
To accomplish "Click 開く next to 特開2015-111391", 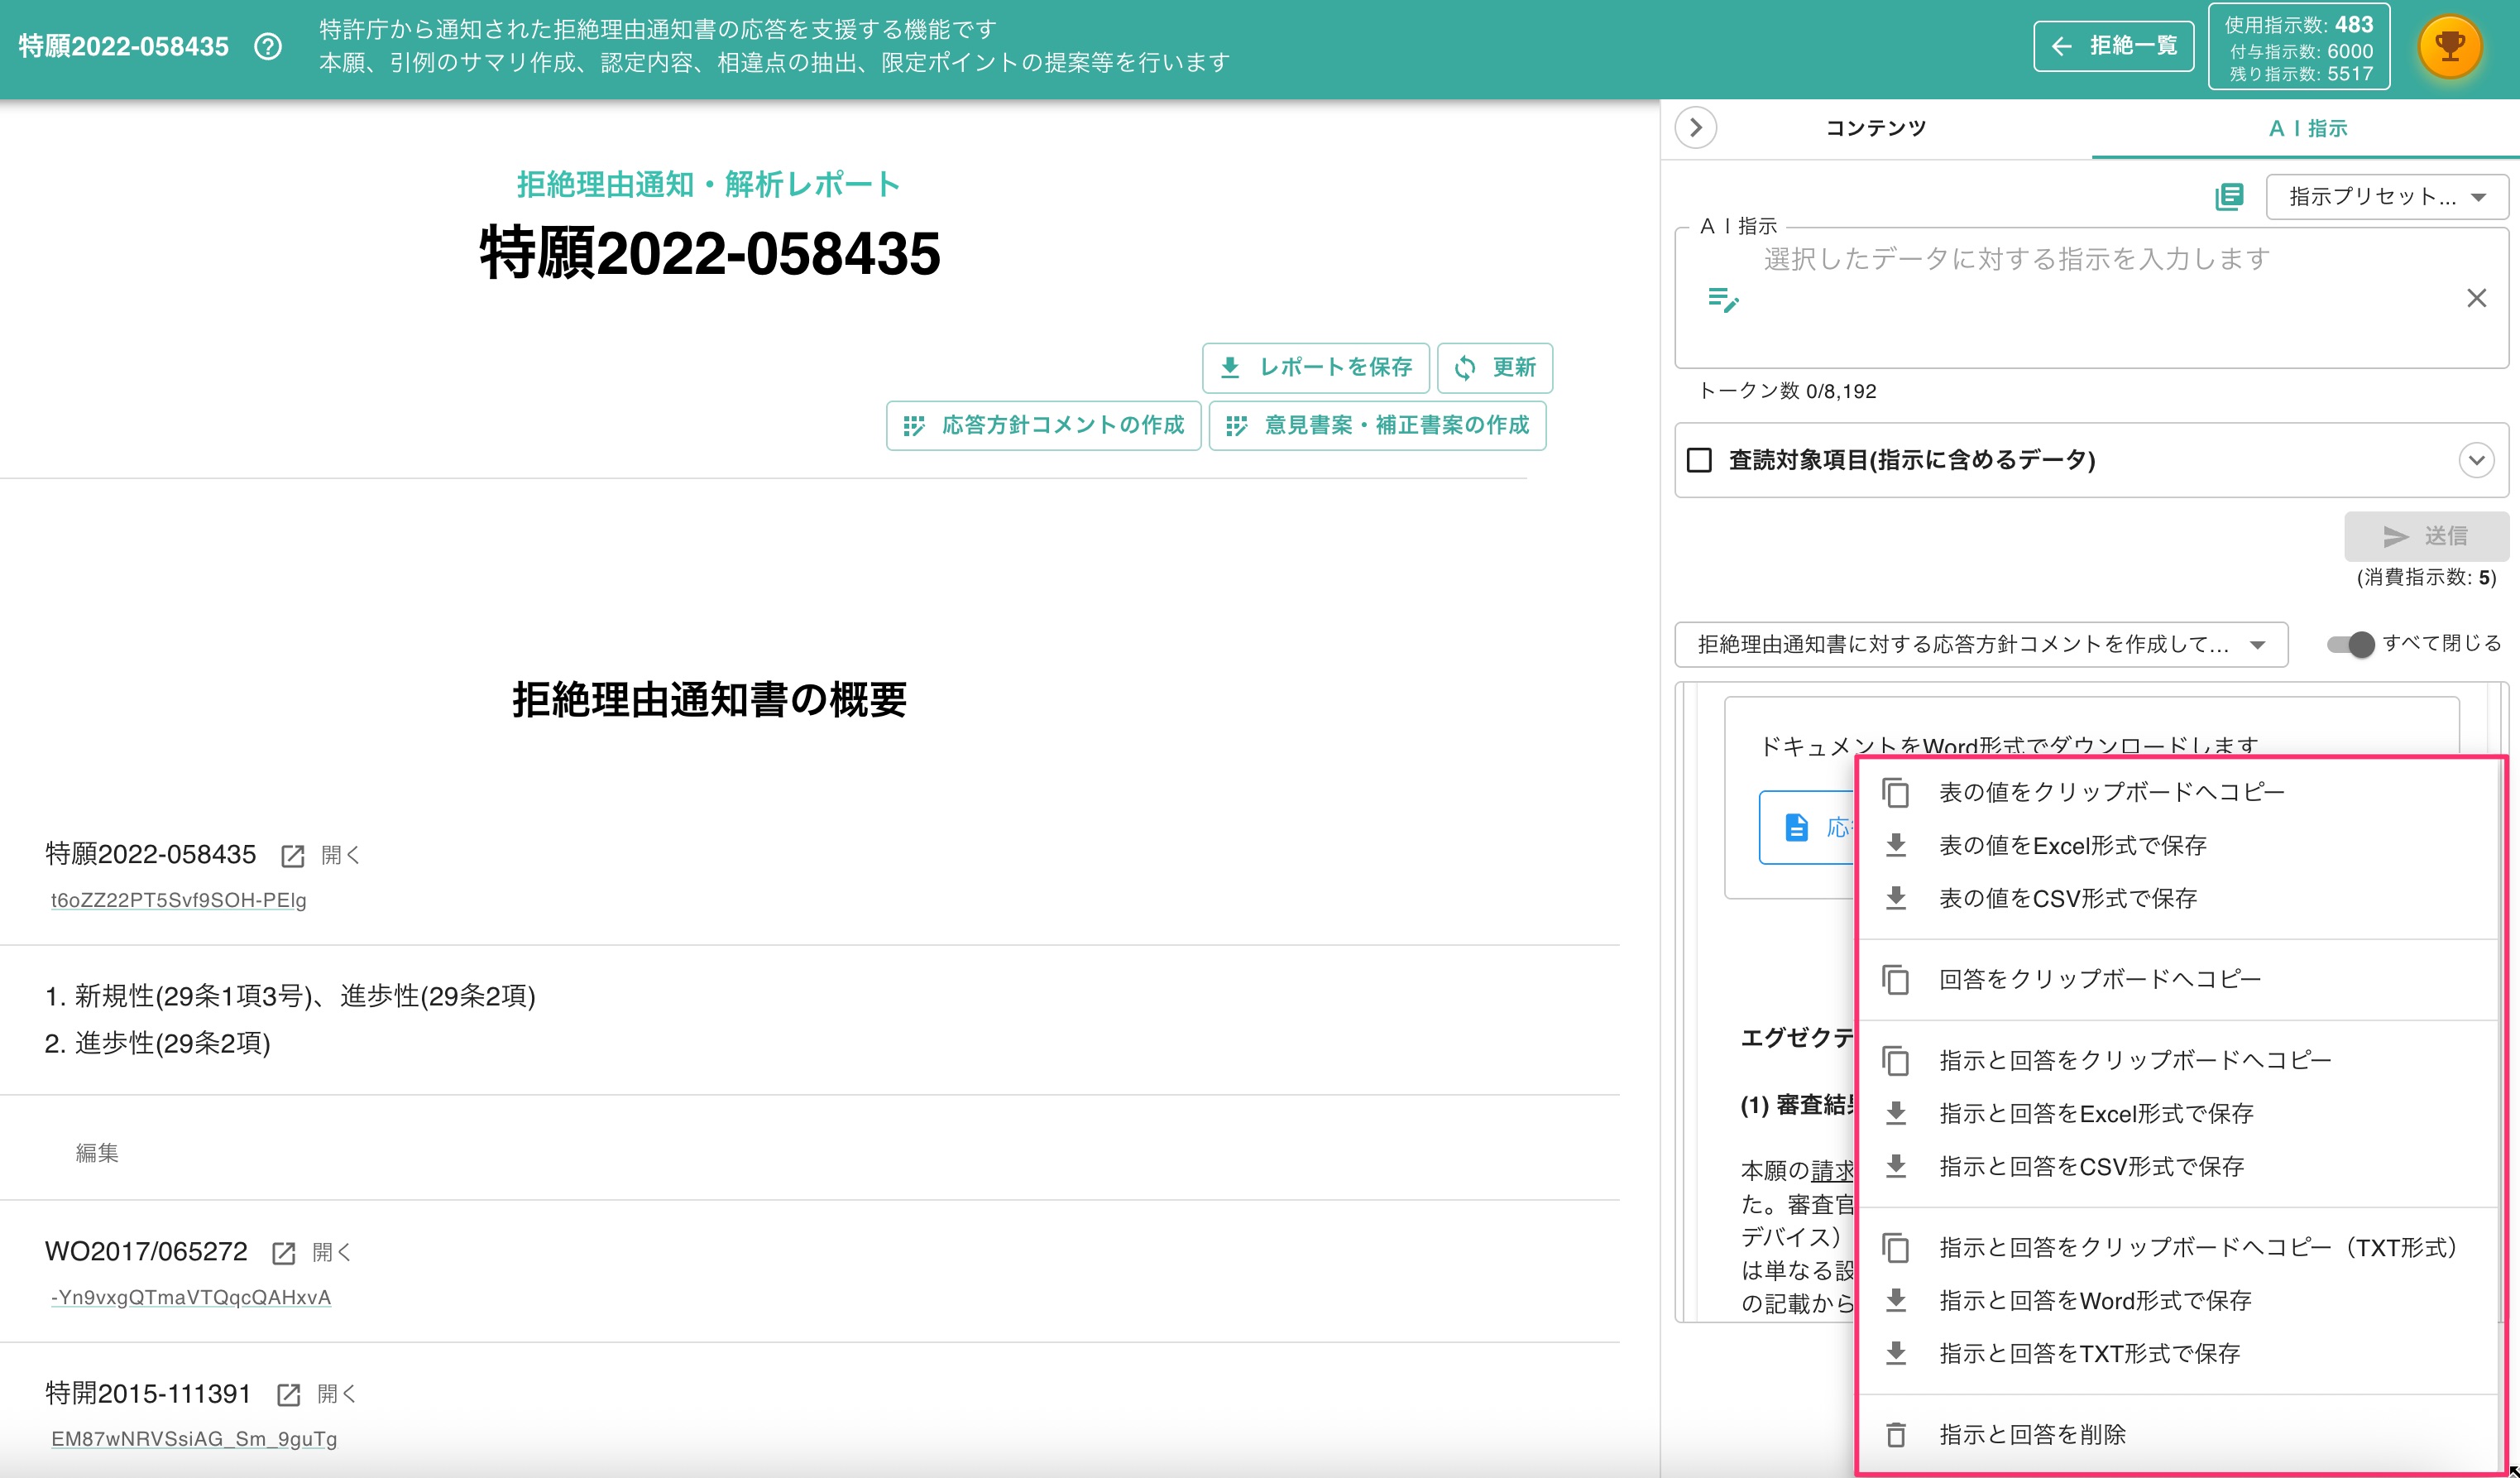I will coord(336,1394).
